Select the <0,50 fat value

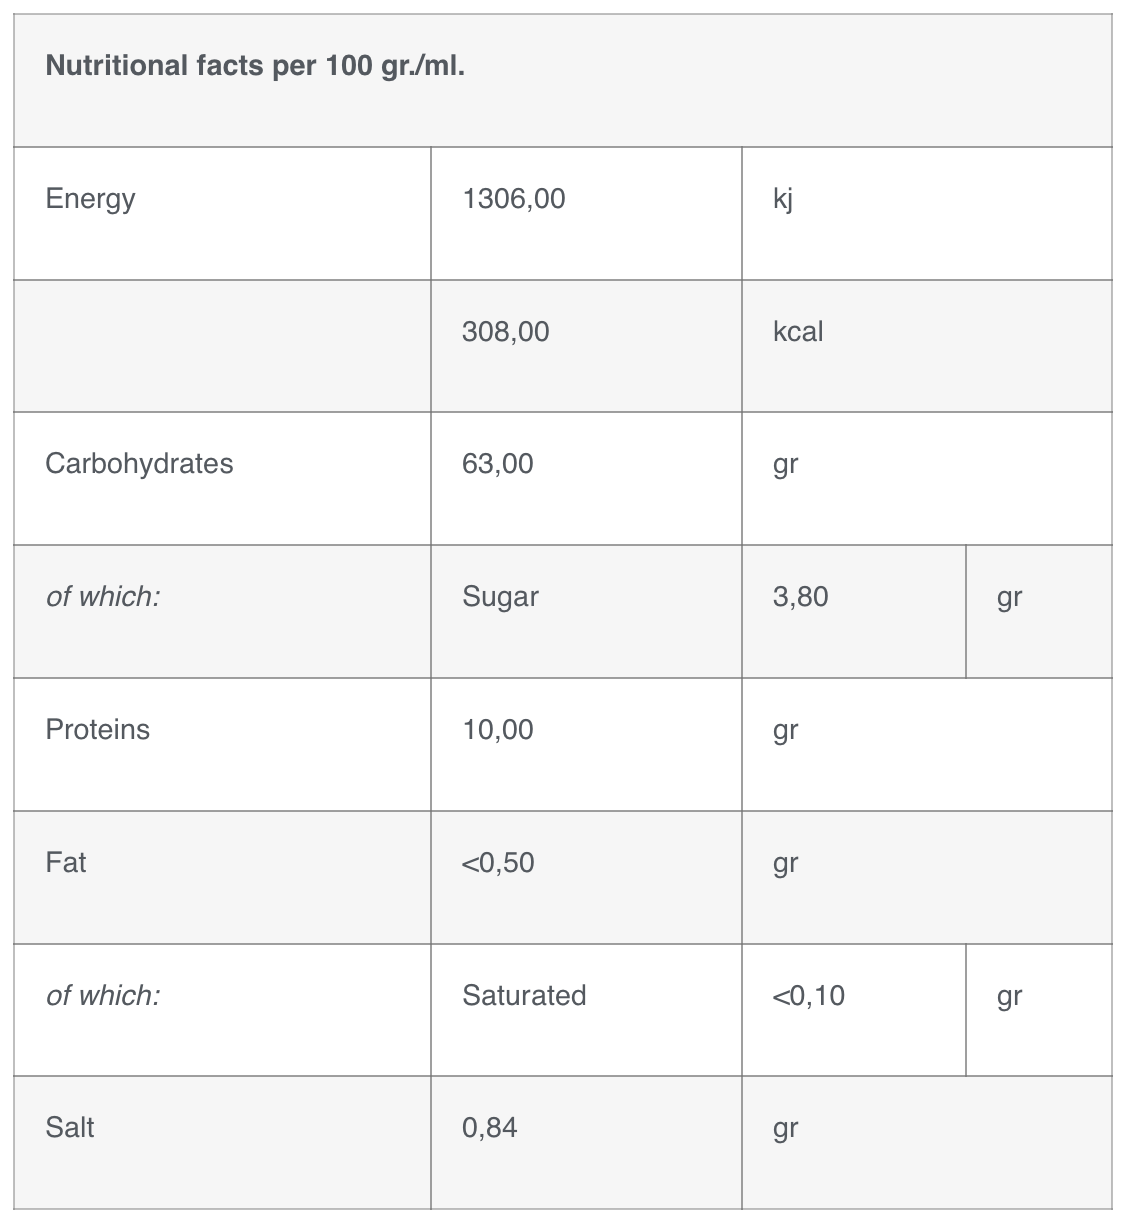(497, 862)
